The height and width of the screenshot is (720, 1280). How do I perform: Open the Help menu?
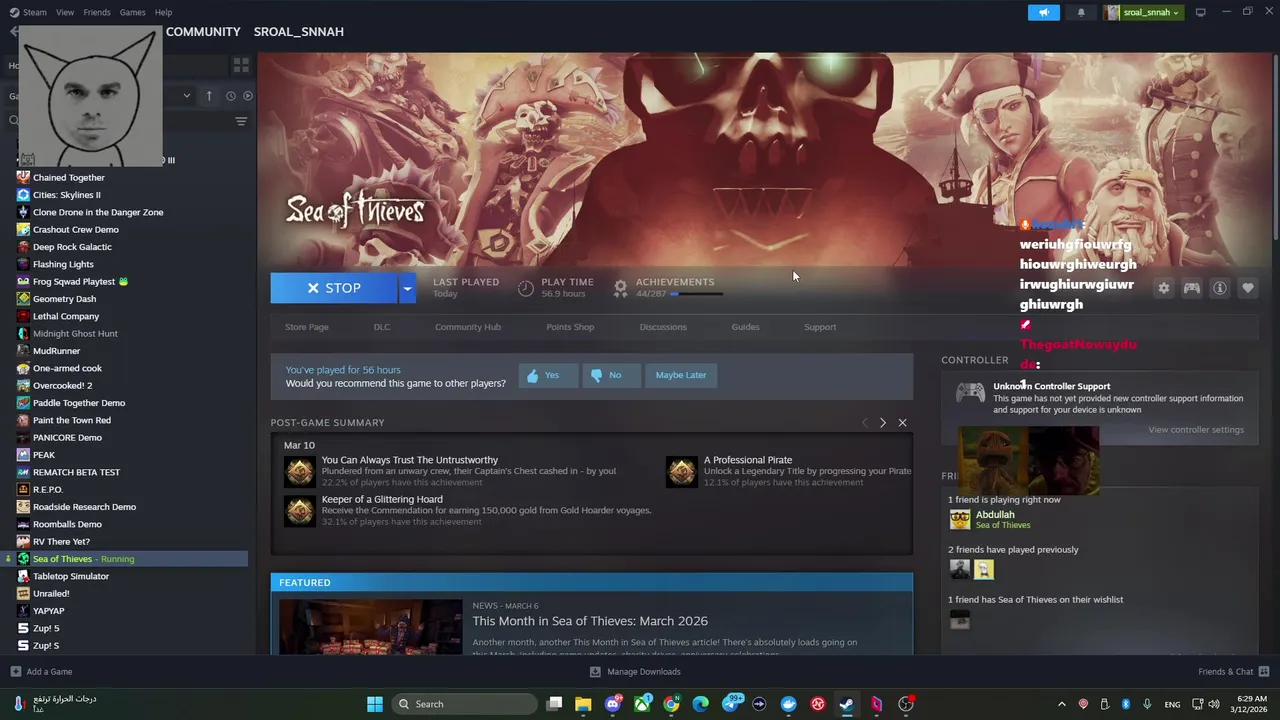[163, 12]
